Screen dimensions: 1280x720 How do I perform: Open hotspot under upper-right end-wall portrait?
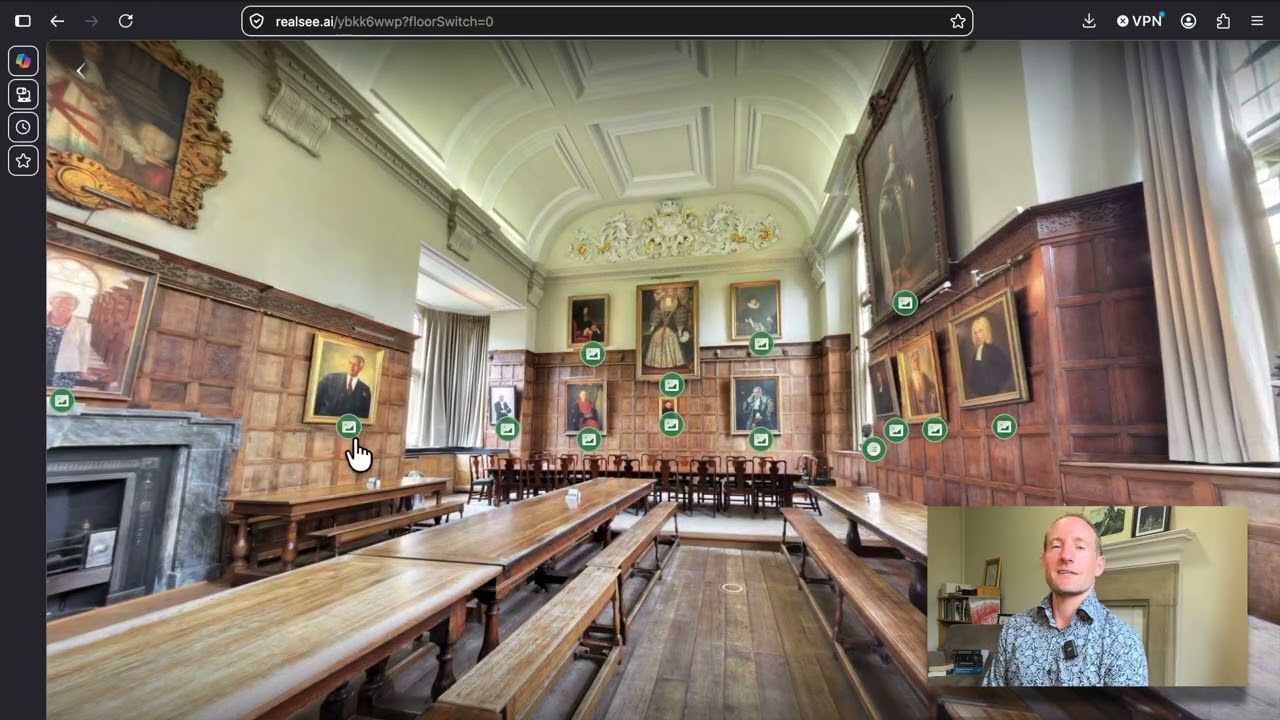point(762,344)
